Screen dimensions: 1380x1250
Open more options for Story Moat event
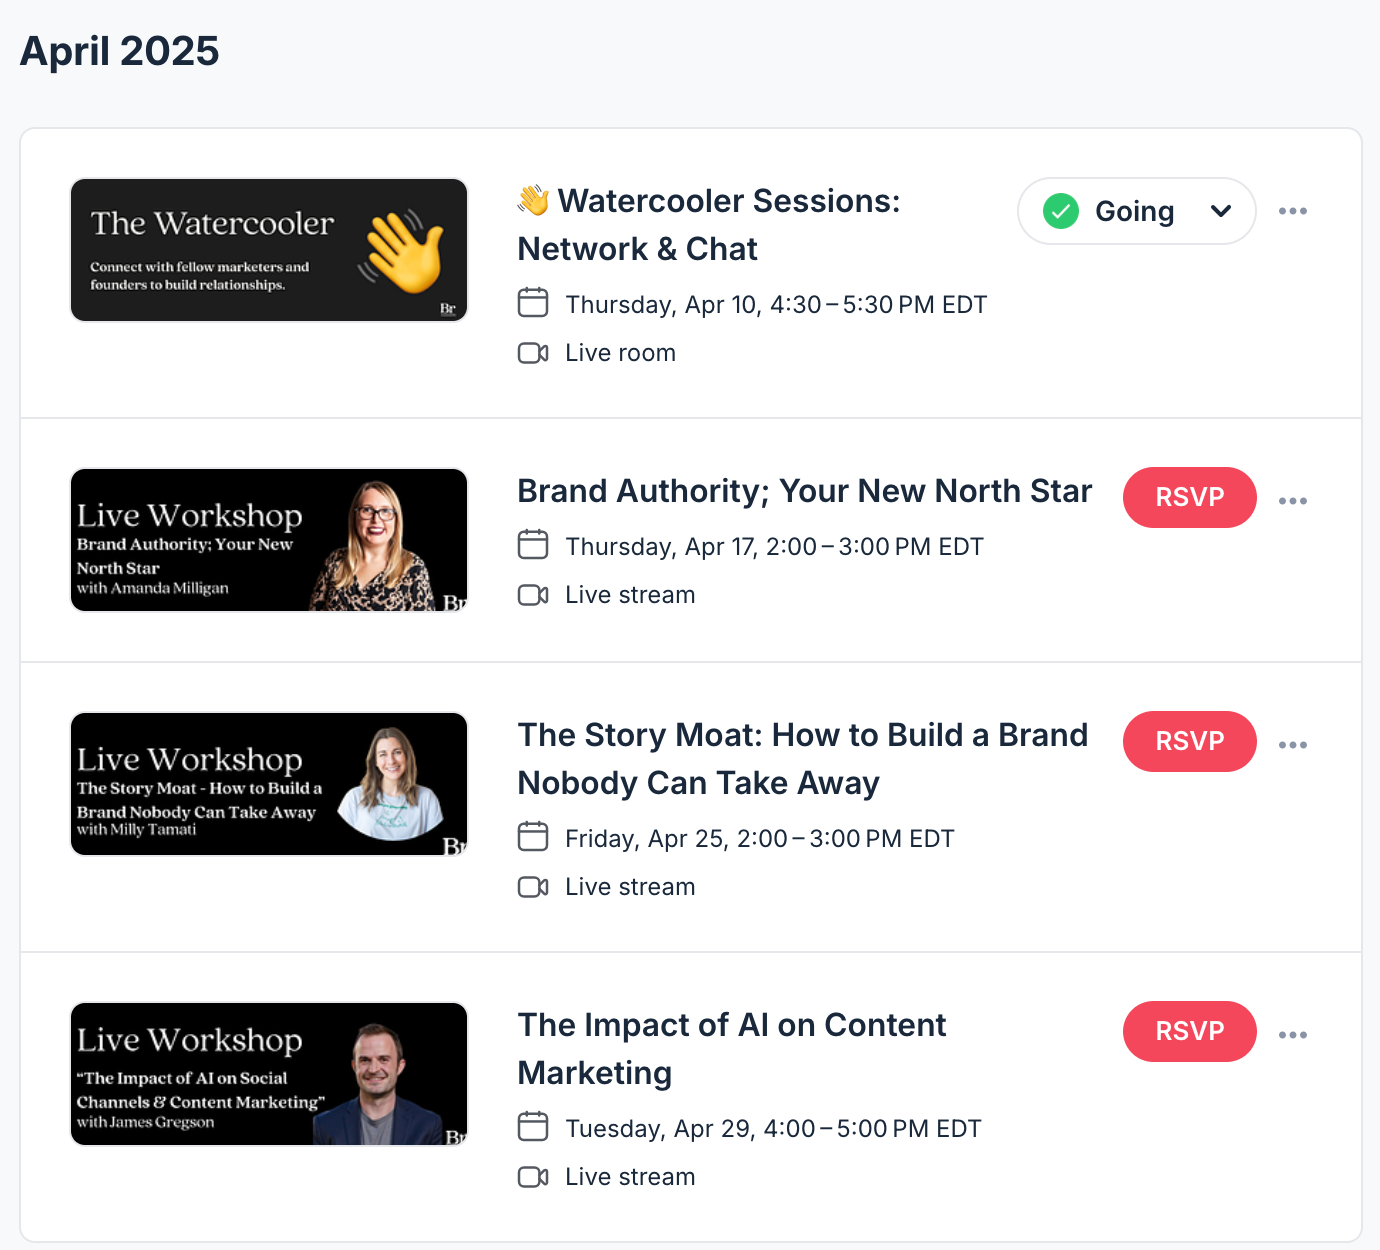point(1293,745)
